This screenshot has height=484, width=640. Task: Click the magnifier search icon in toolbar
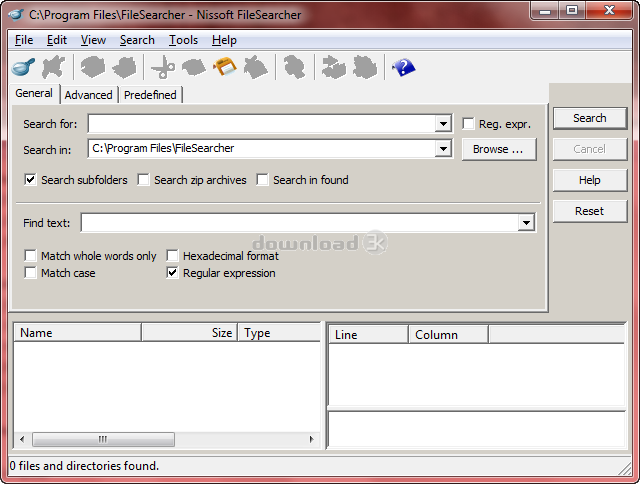[23, 68]
